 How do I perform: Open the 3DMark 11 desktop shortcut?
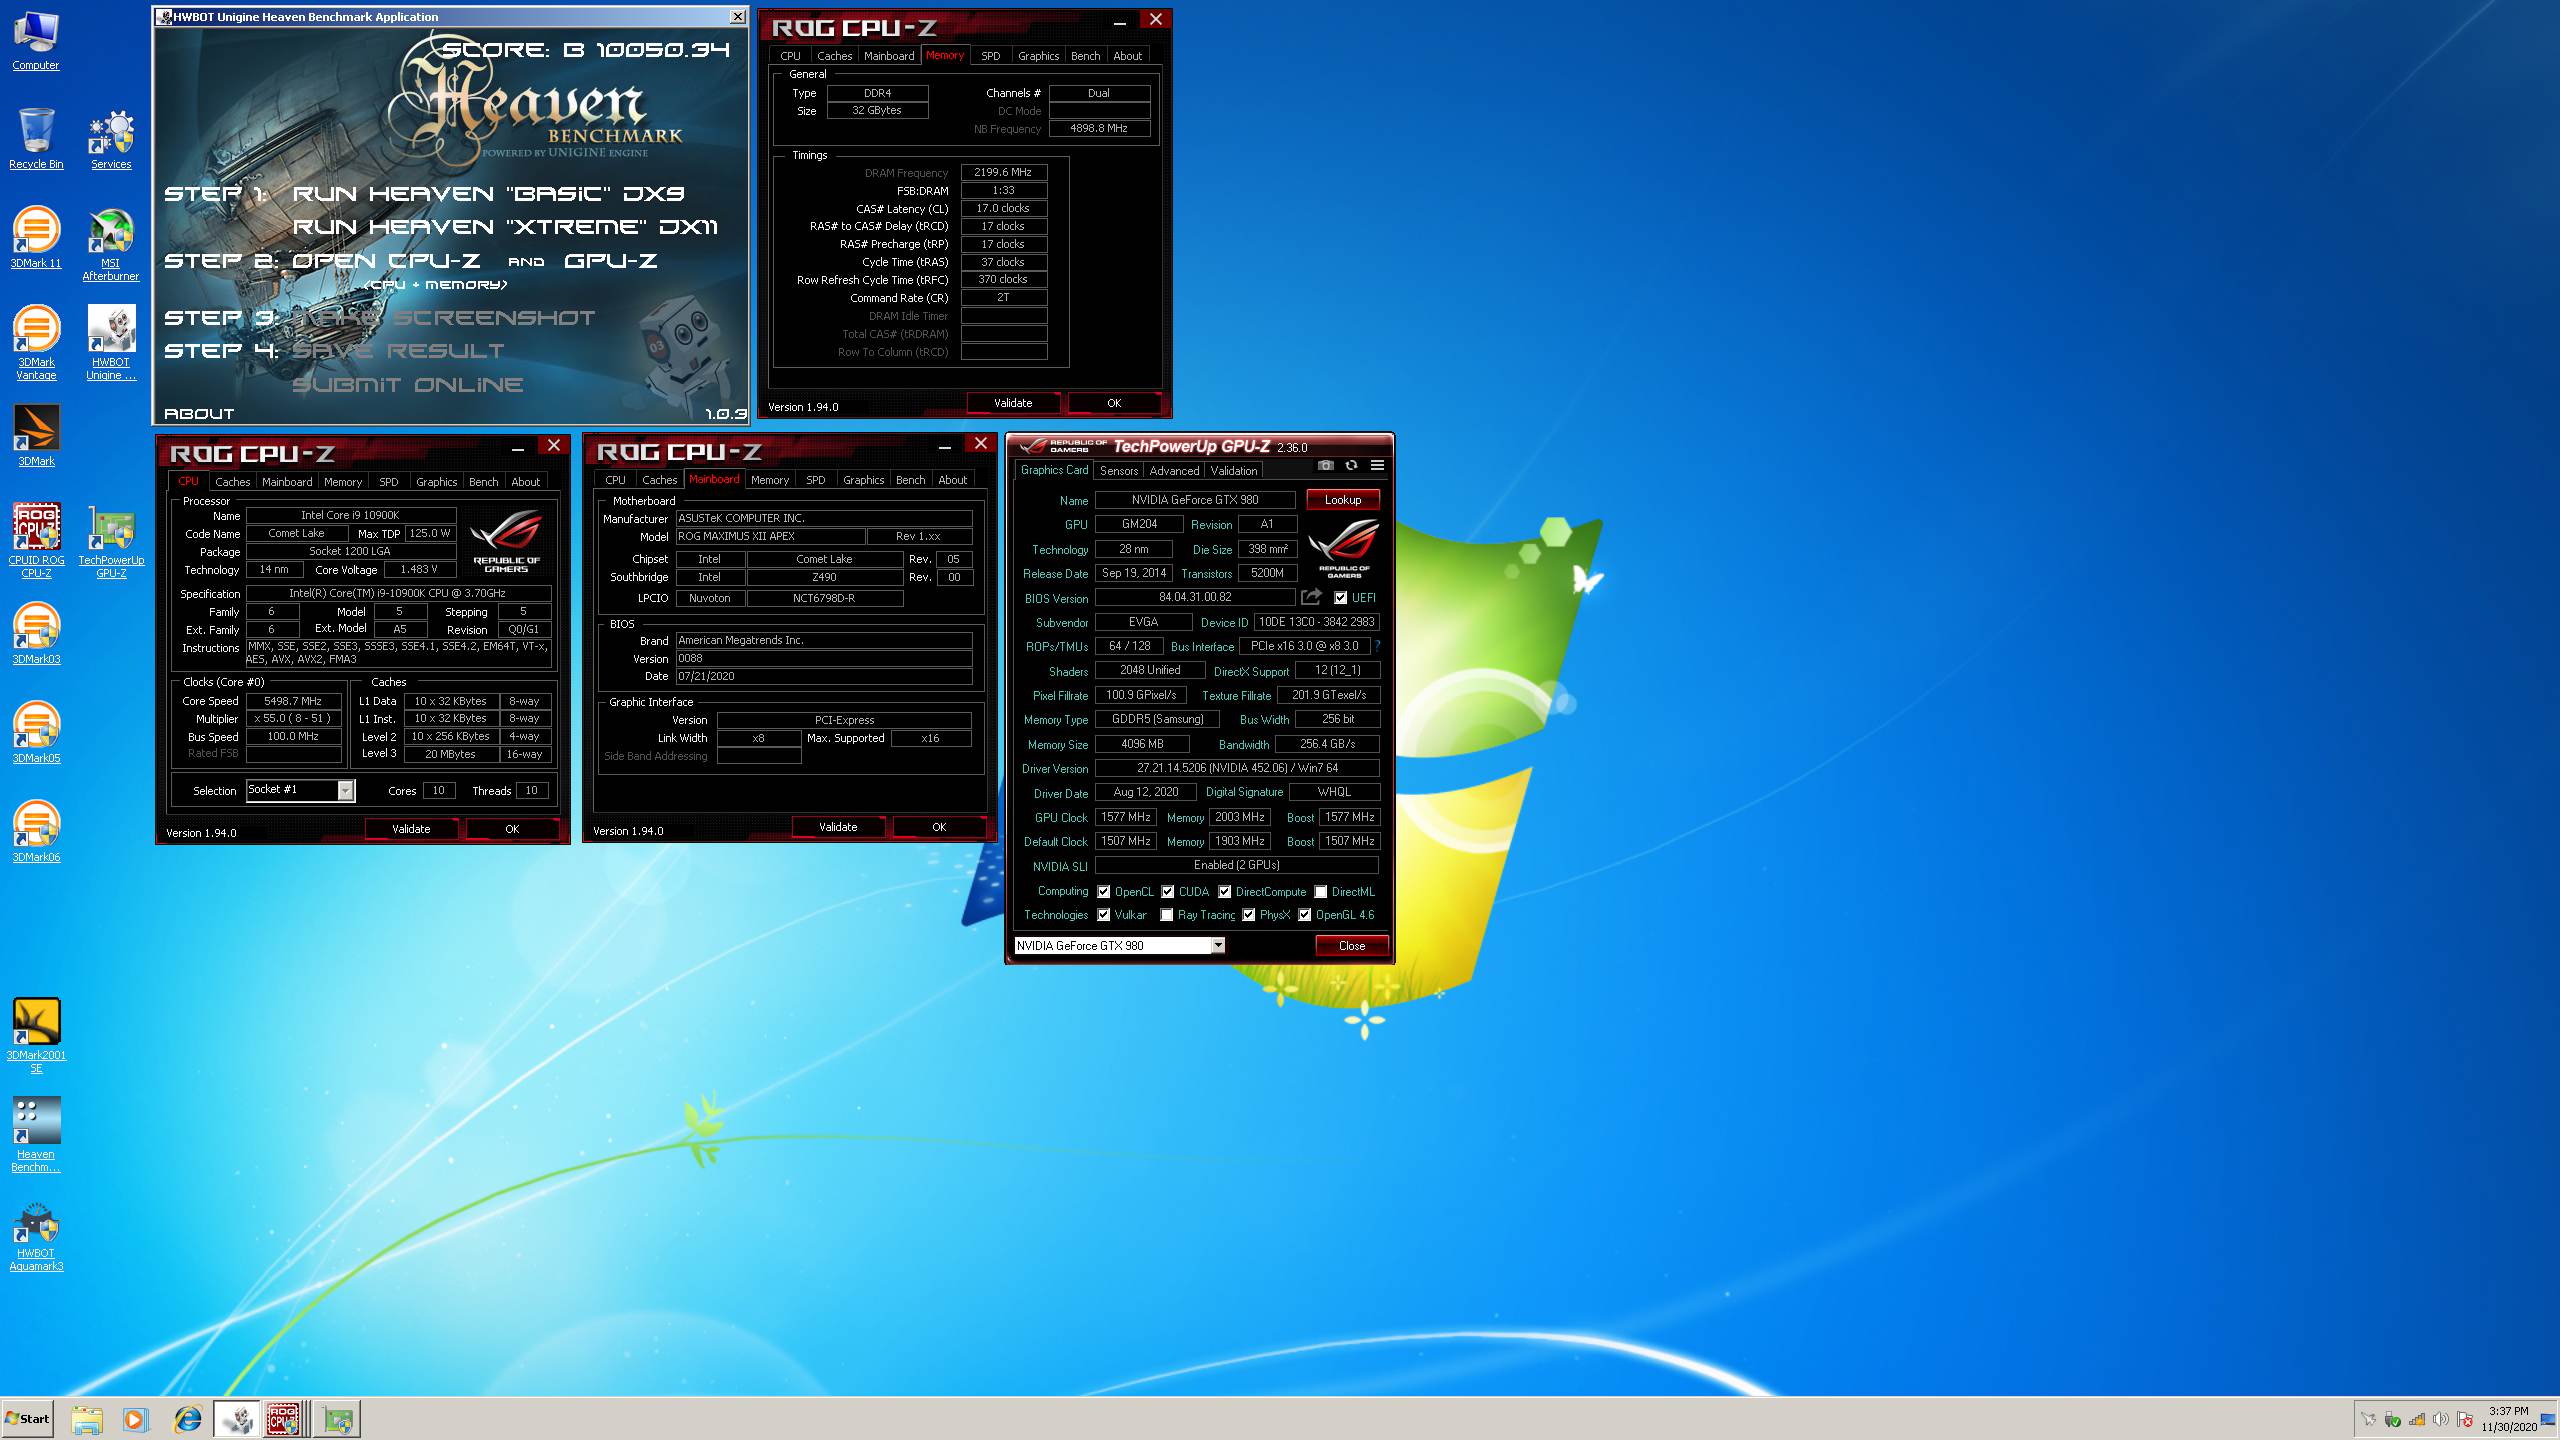[36, 238]
